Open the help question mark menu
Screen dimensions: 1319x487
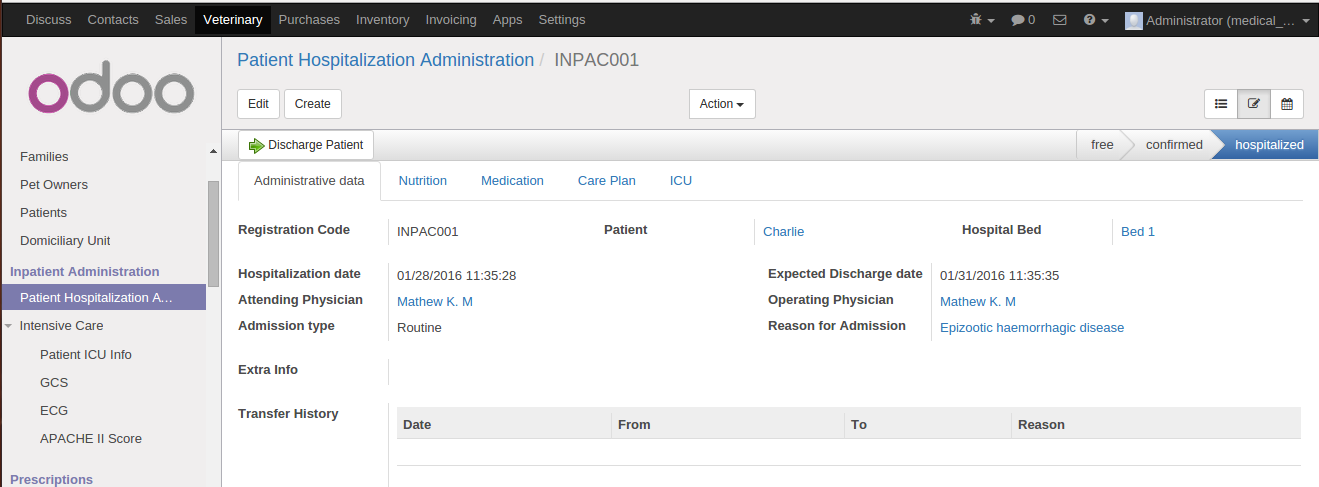coord(1096,20)
